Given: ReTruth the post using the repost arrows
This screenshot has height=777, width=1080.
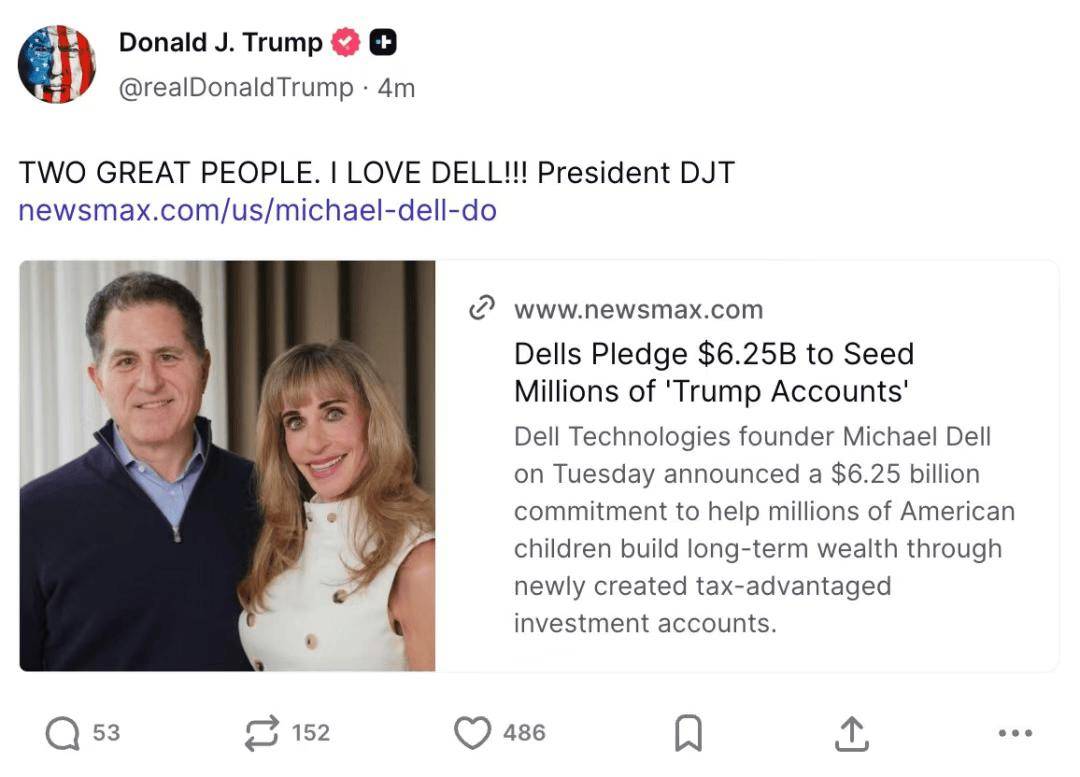Looking at the screenshot, I should coord(262,734).
